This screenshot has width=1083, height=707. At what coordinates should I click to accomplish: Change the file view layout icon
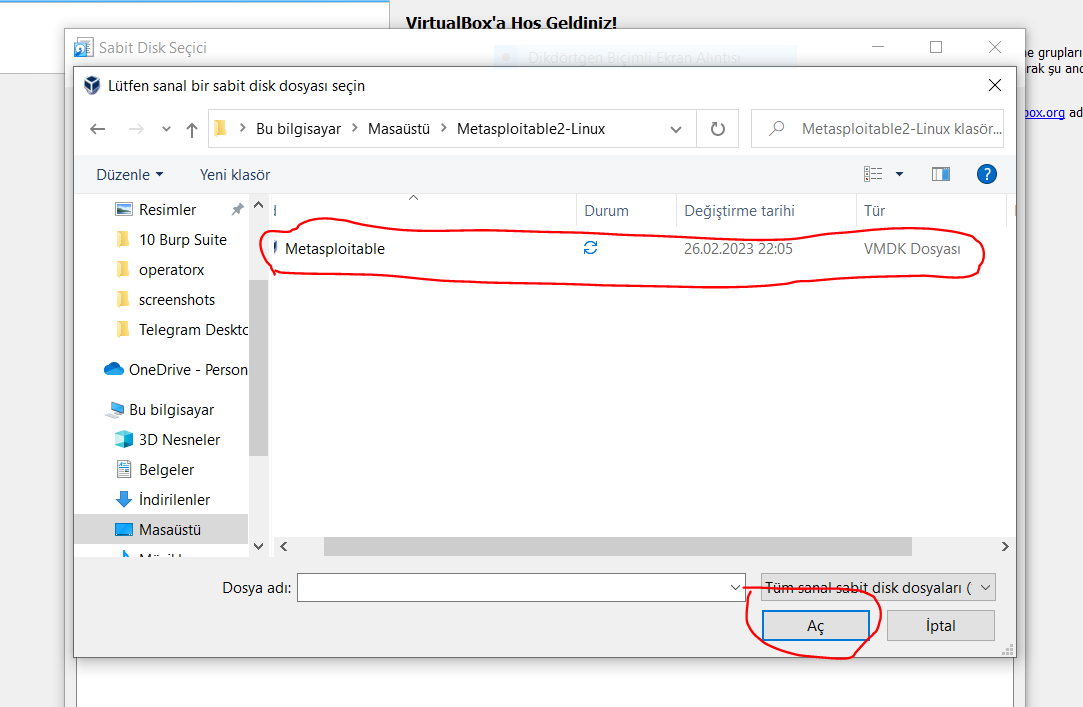coord(873,174)
